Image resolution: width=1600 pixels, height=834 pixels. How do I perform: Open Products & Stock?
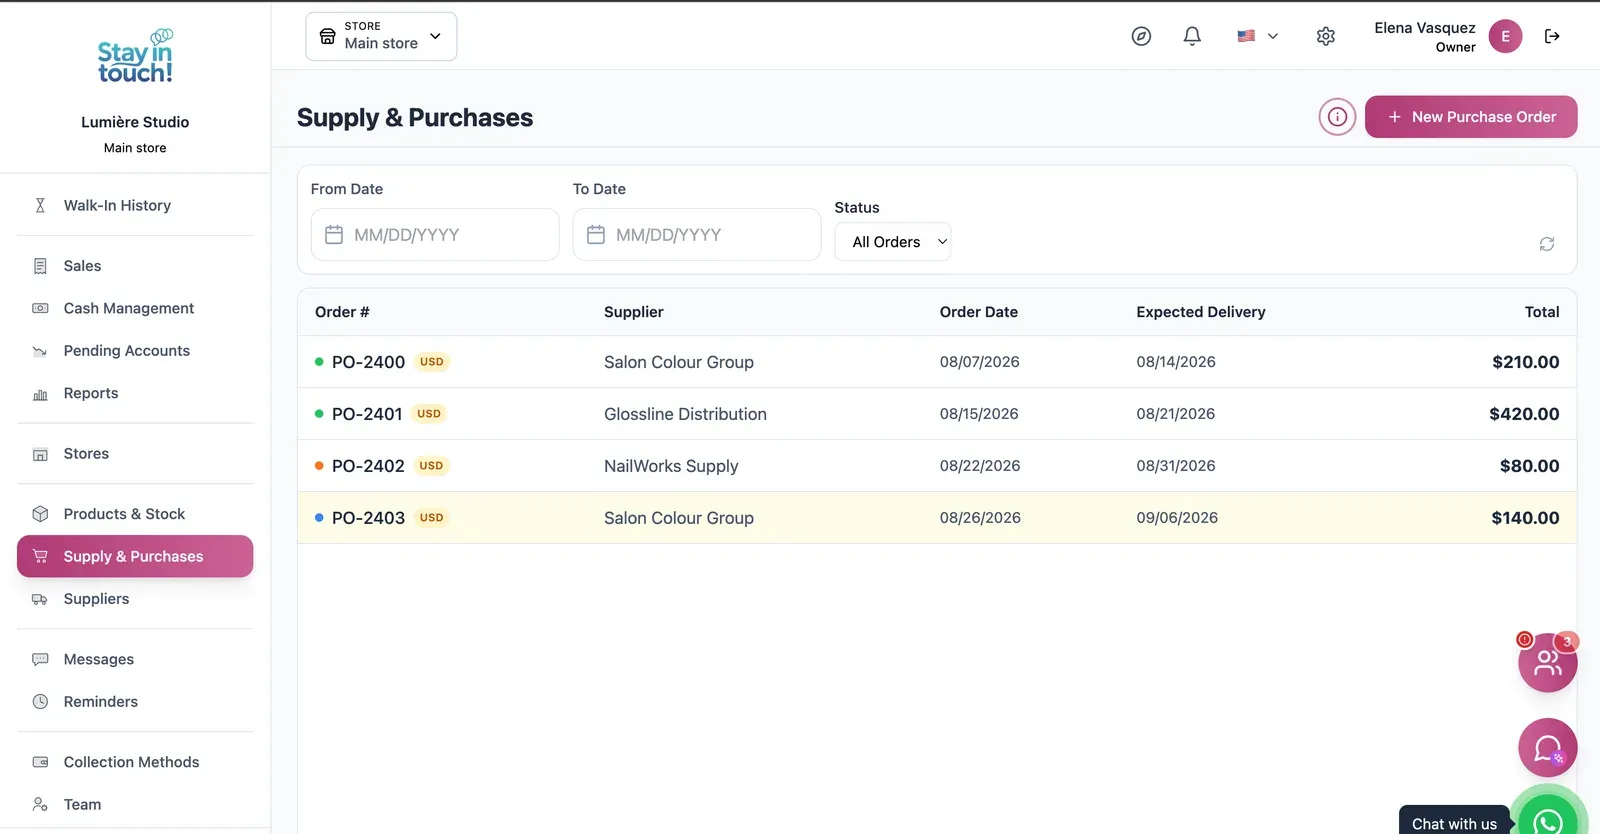click(x=135, y=514)
